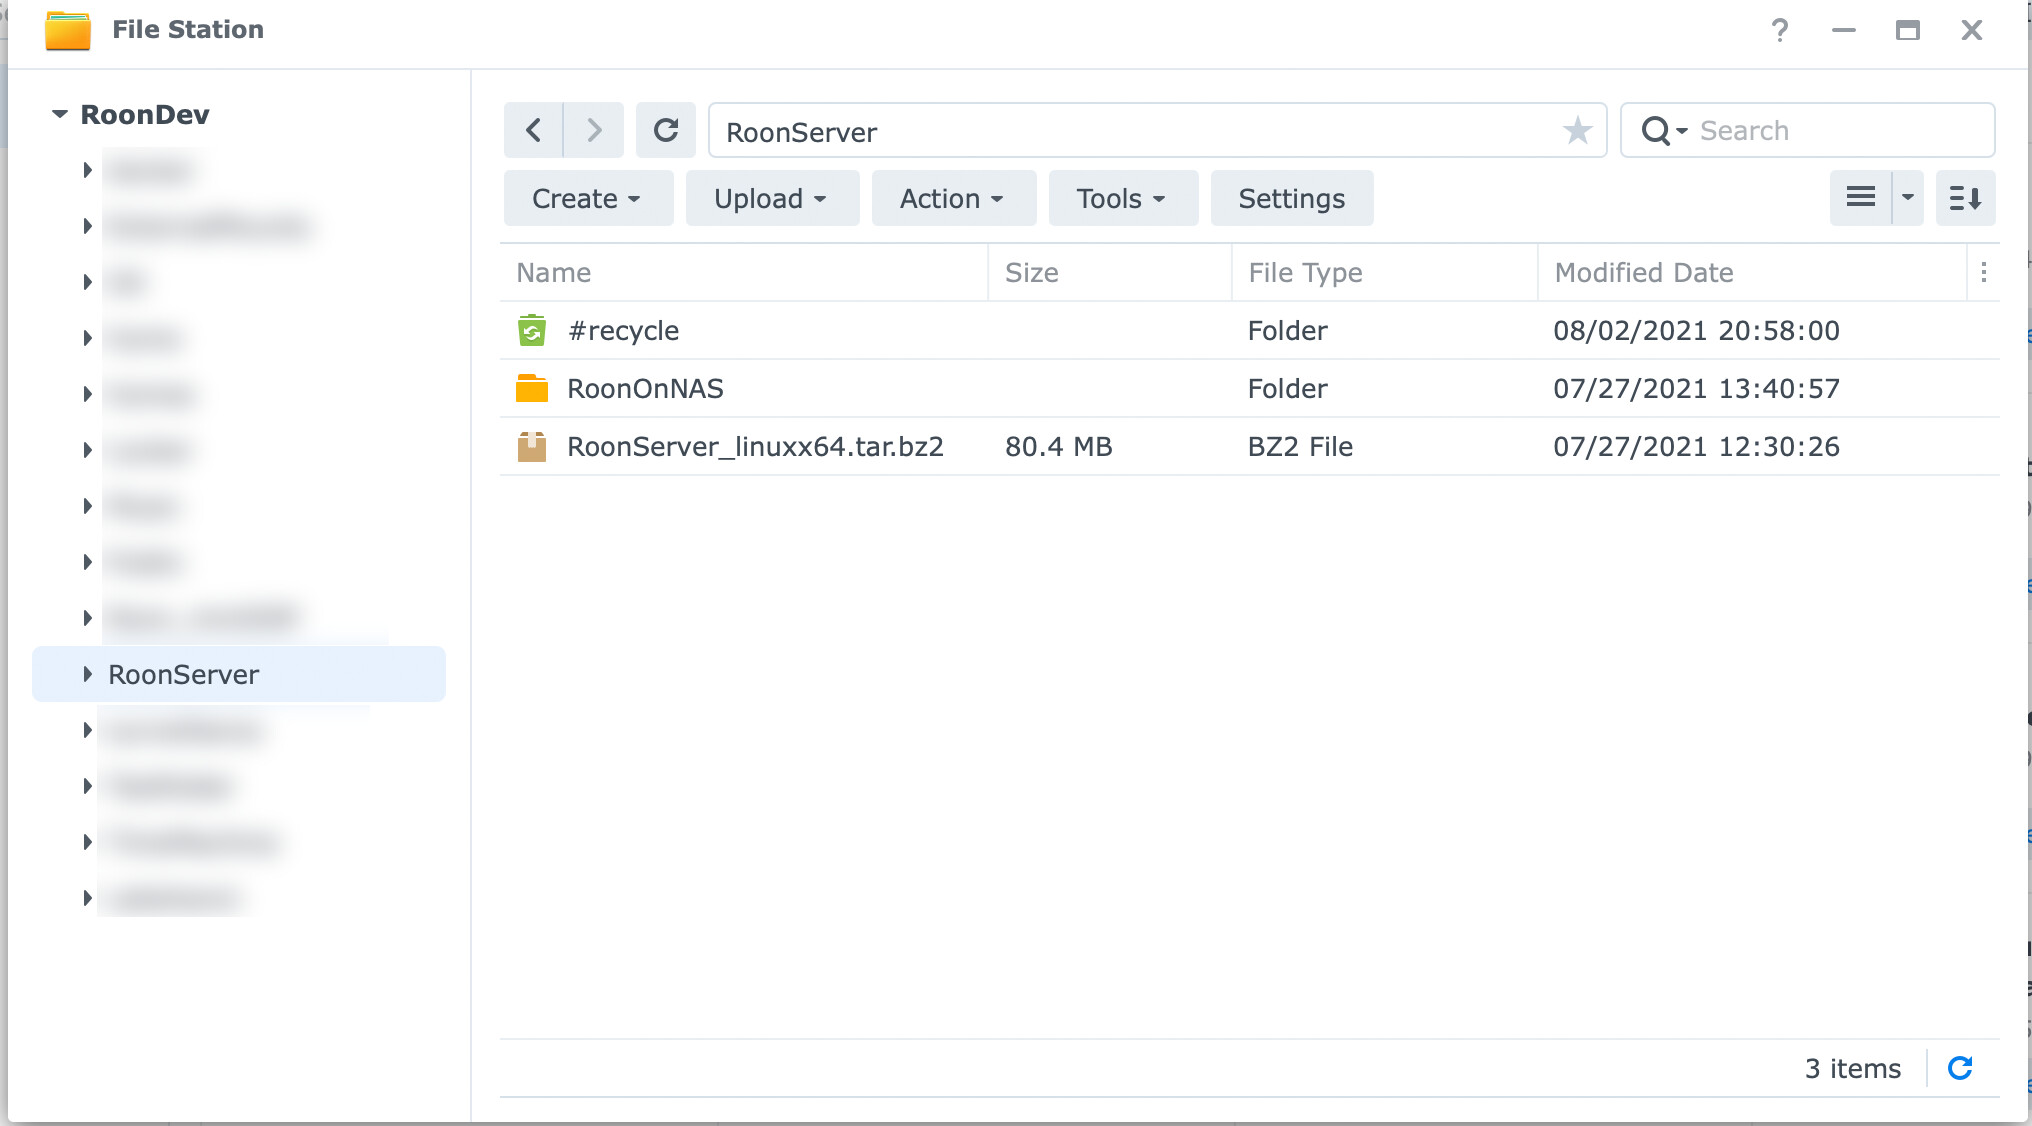Open the File Station help

click(1779, 30)
